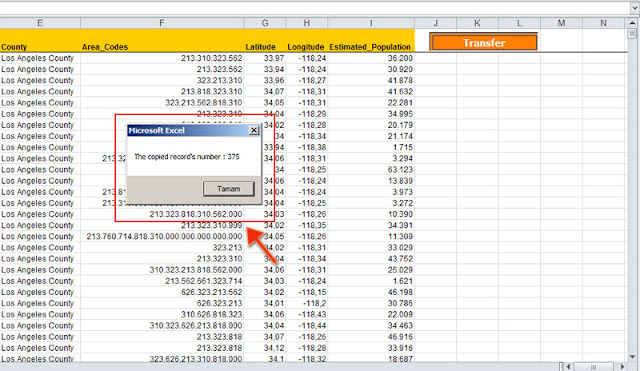Image resolution: width=640 pixels, height=371 pixels.
Task: Click the vertical scrollbar down arrow
Action: tap(633, 357)
